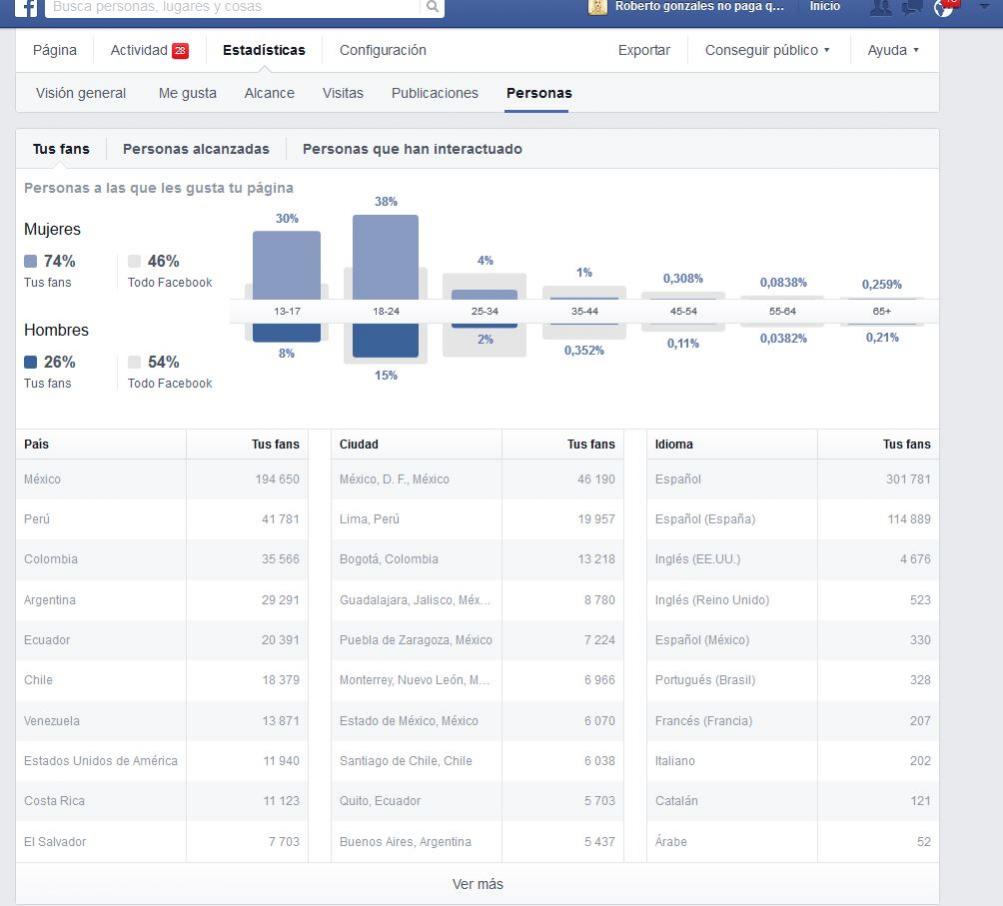The width and height of the screenshot is (1003, 906).
Task: Click the Ciudad column header
Action: (359, 444)
